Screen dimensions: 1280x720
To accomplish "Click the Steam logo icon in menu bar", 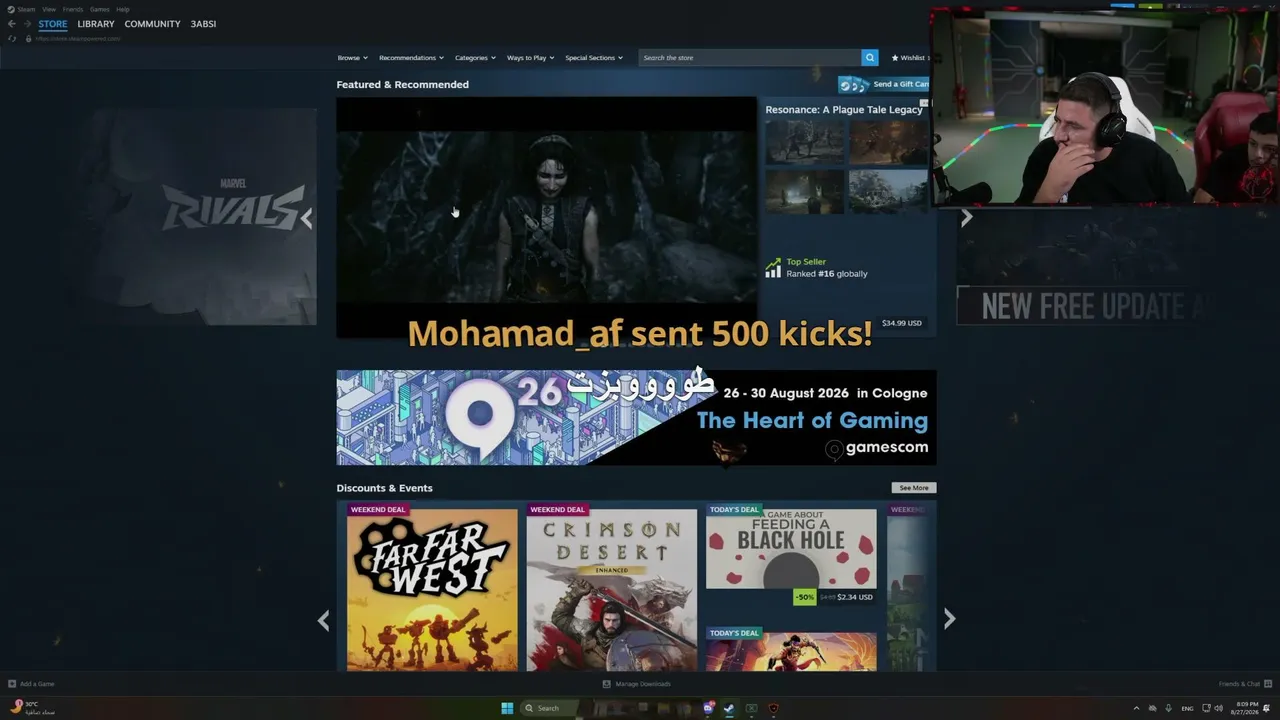I will 10,9.
